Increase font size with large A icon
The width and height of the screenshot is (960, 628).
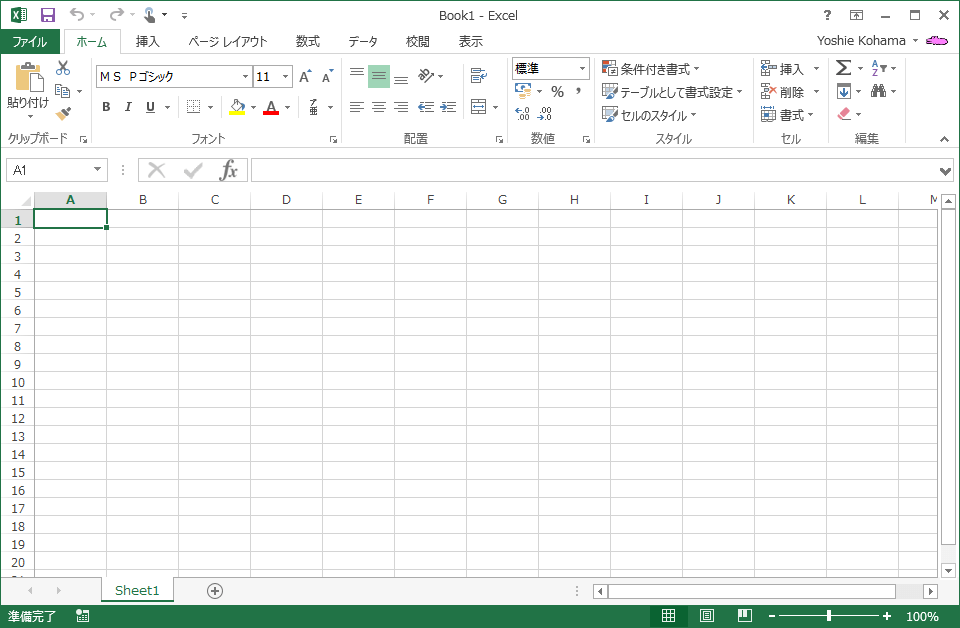[305, 77]
